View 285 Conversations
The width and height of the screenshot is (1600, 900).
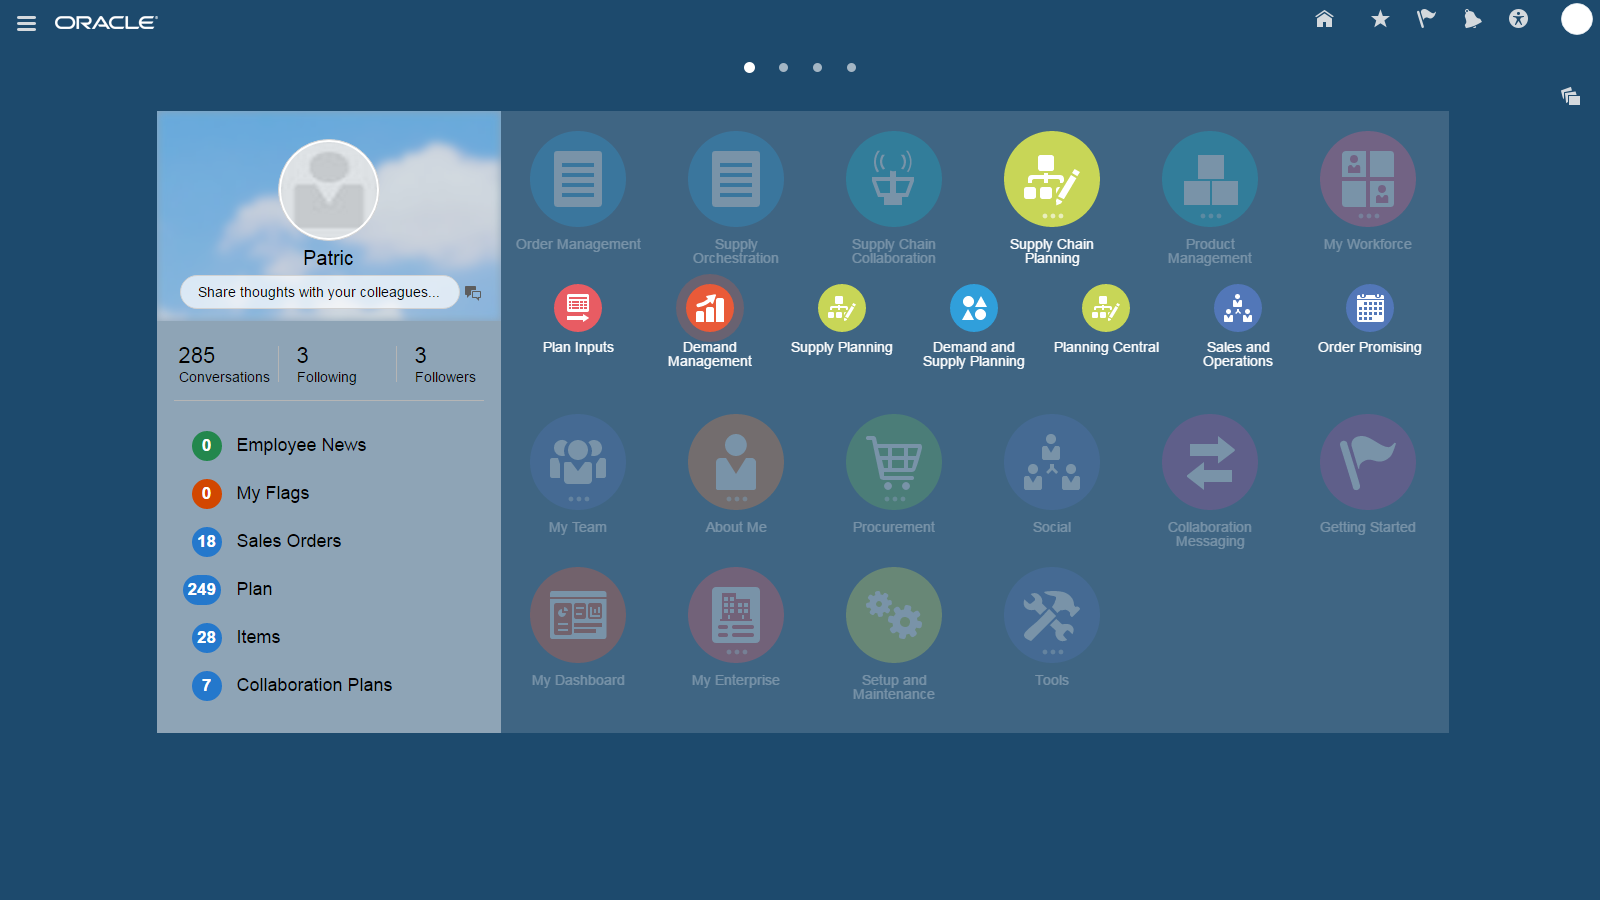click(224, 364)
